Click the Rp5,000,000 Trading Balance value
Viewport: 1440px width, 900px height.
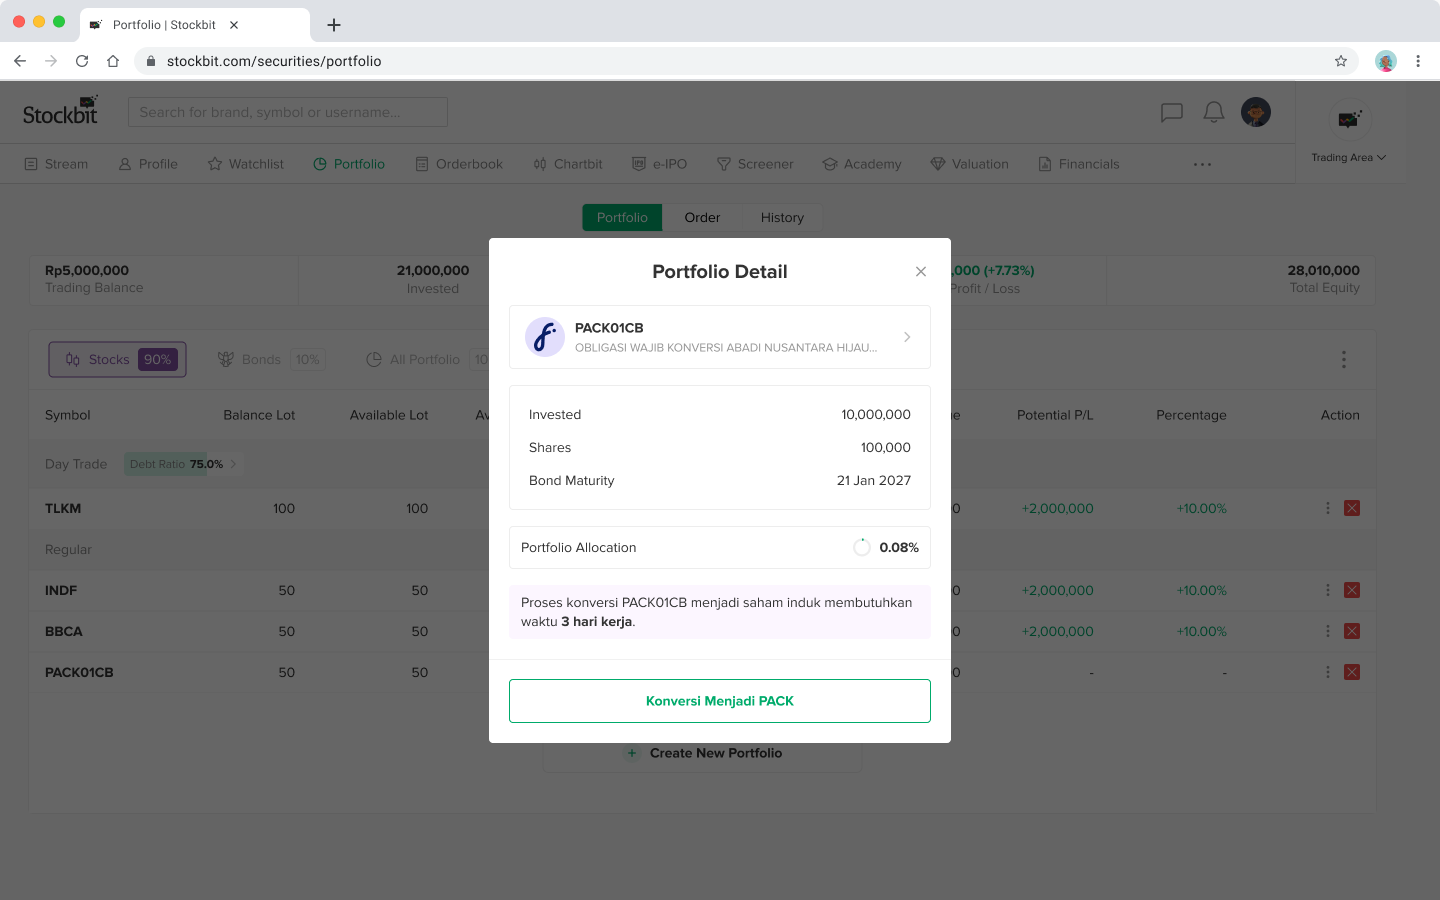point(87,270)
